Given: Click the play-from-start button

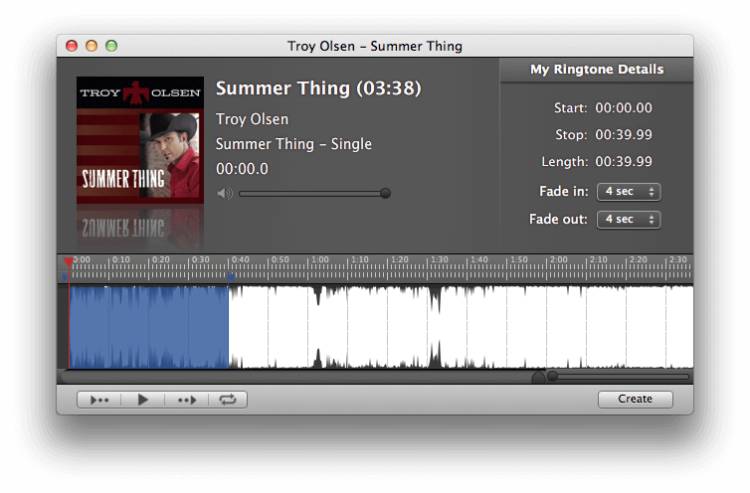Looking at the screenshot, I should [99, 399].
